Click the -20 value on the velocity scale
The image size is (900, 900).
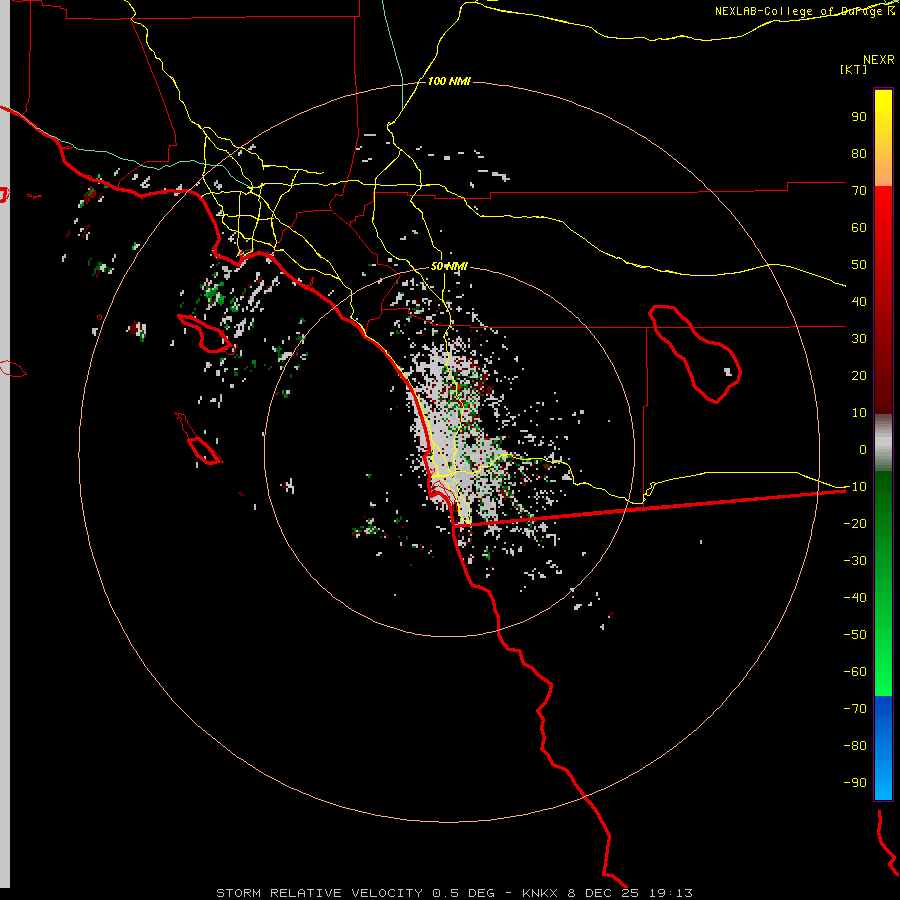(x=855, y=524)
